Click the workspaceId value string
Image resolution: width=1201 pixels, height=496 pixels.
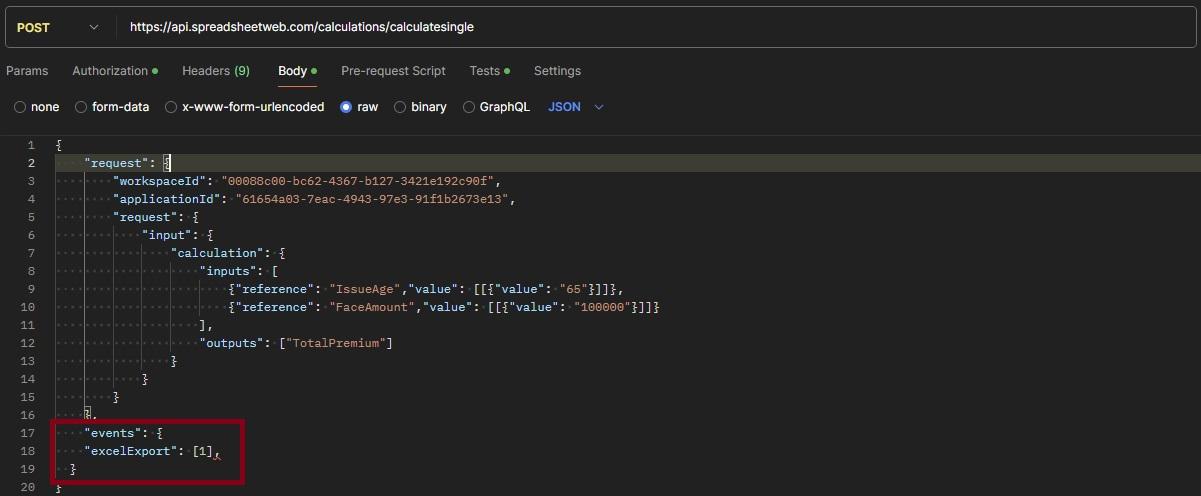(358, 181)
